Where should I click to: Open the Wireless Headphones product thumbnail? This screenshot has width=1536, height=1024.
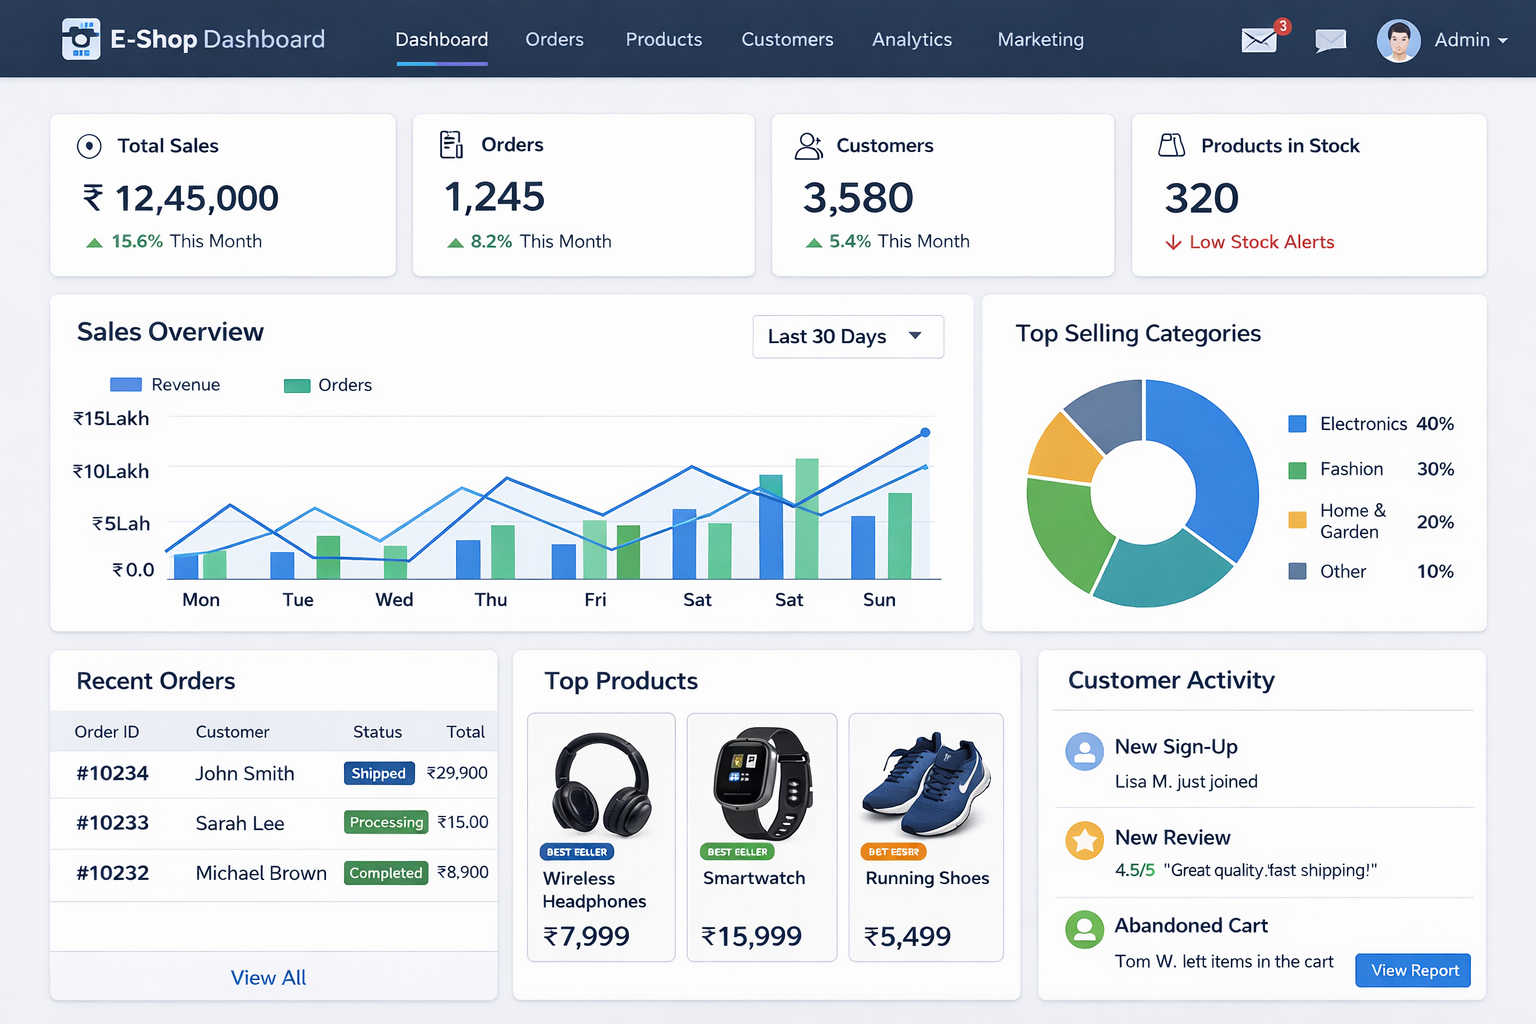pos(600,786)
